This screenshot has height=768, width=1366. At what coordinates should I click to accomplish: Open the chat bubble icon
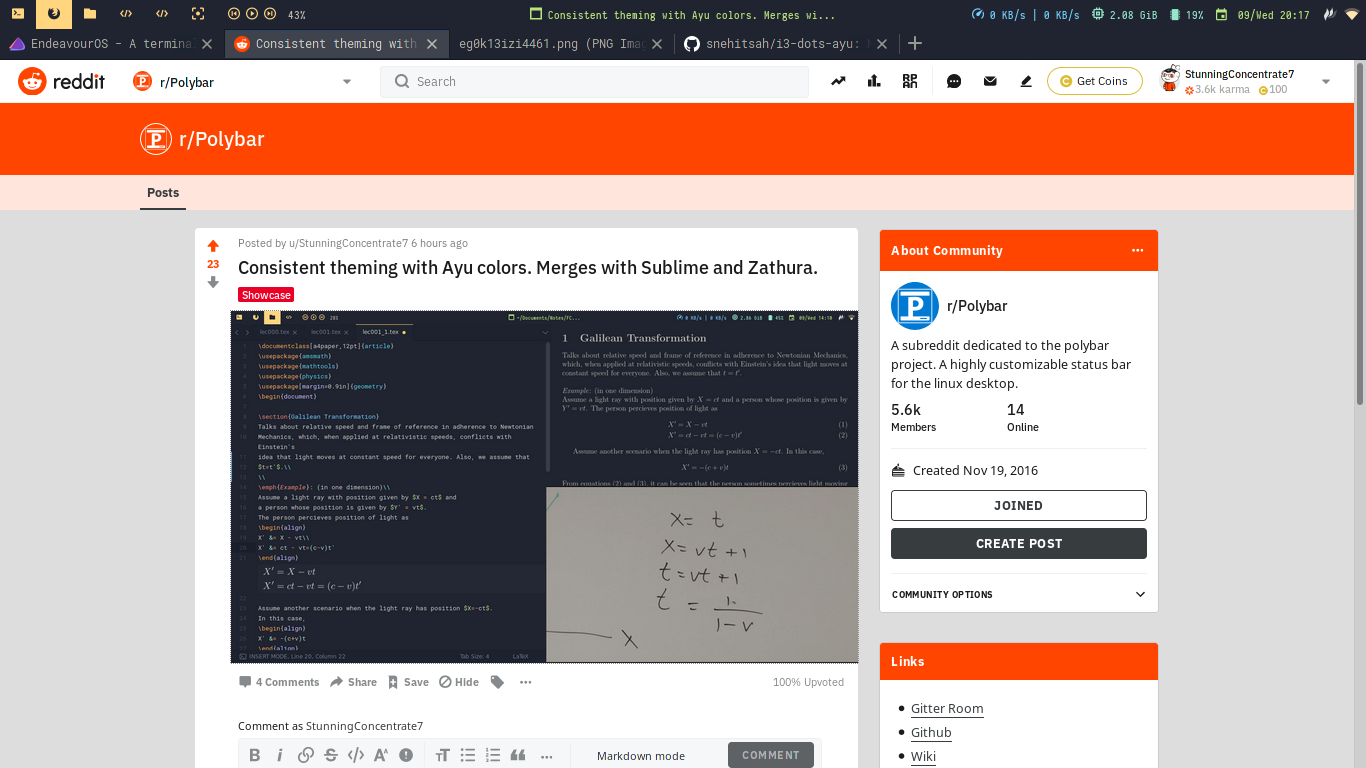pos(954,81)
